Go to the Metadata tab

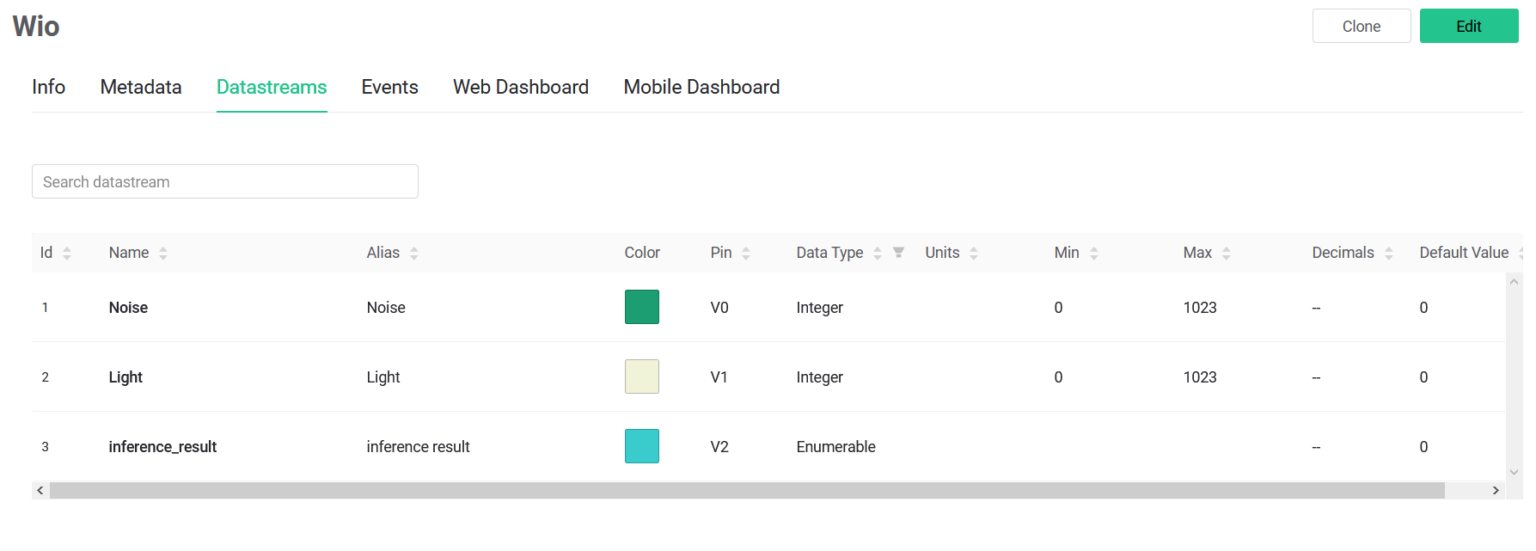click(x=141, y=87)
